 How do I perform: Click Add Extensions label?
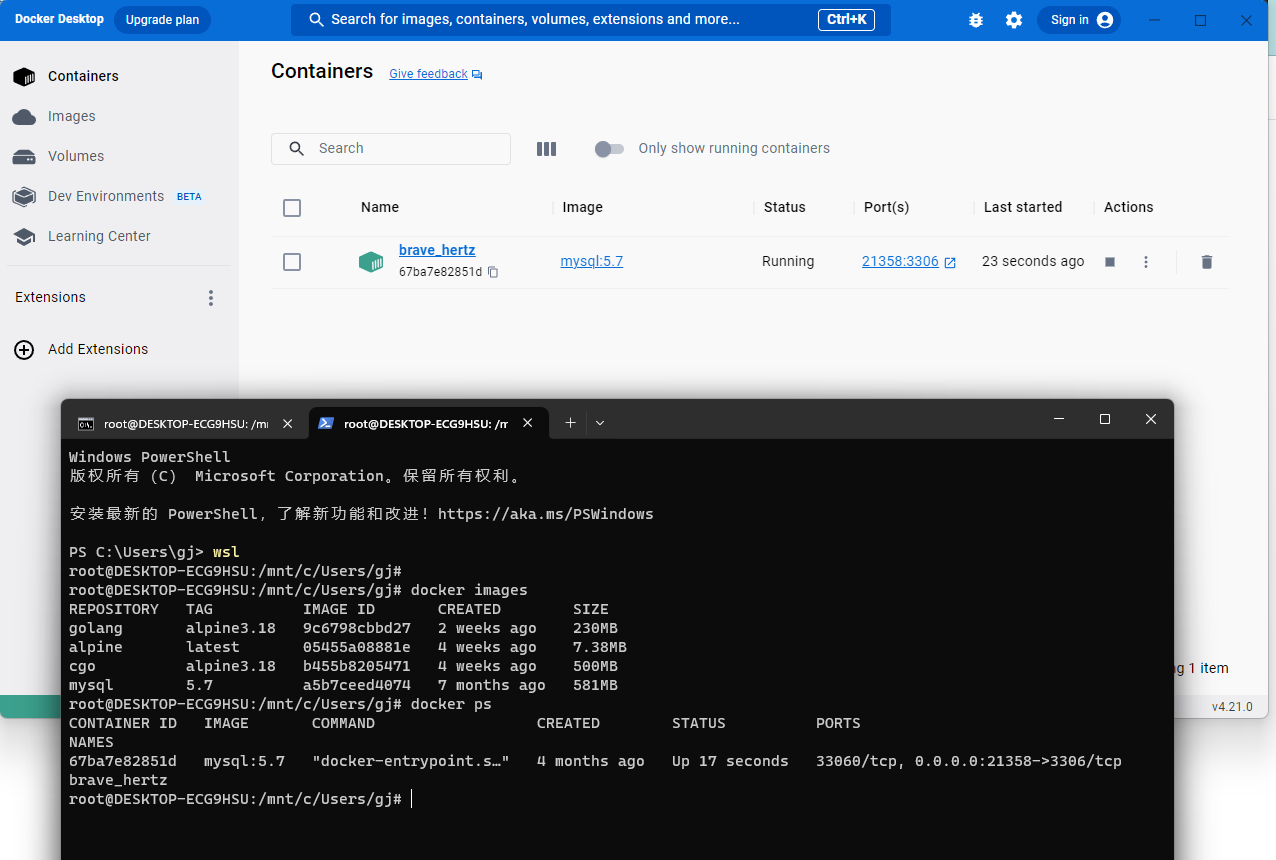click(x=98, y=349)
